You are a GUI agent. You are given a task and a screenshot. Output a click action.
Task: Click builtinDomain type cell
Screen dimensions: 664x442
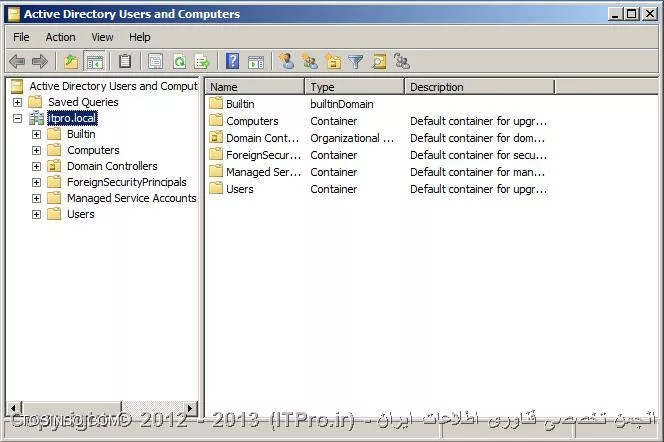click(342, 104)
